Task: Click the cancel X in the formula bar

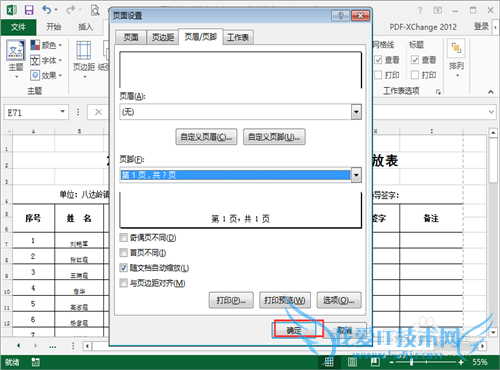Action: 98,112
